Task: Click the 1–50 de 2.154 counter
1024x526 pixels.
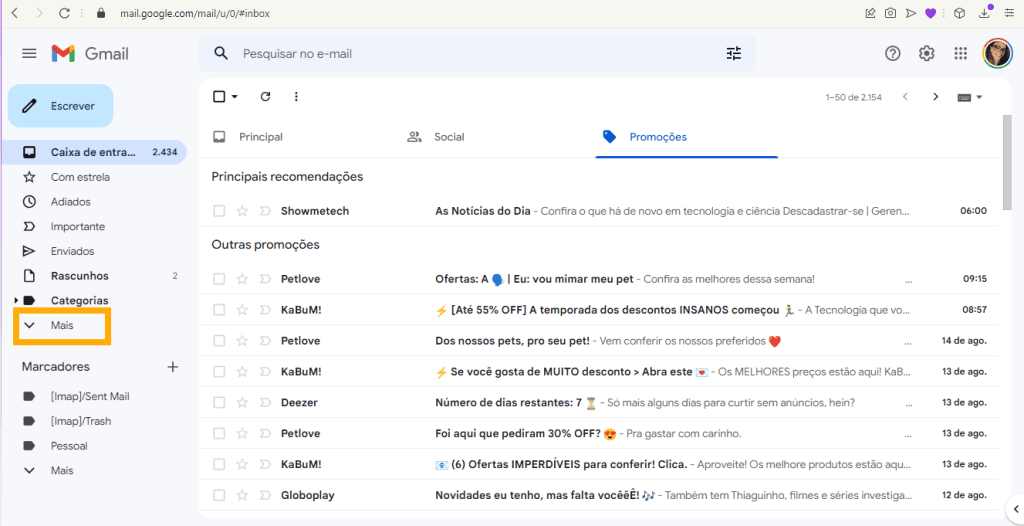Action: tap(854, 97)
